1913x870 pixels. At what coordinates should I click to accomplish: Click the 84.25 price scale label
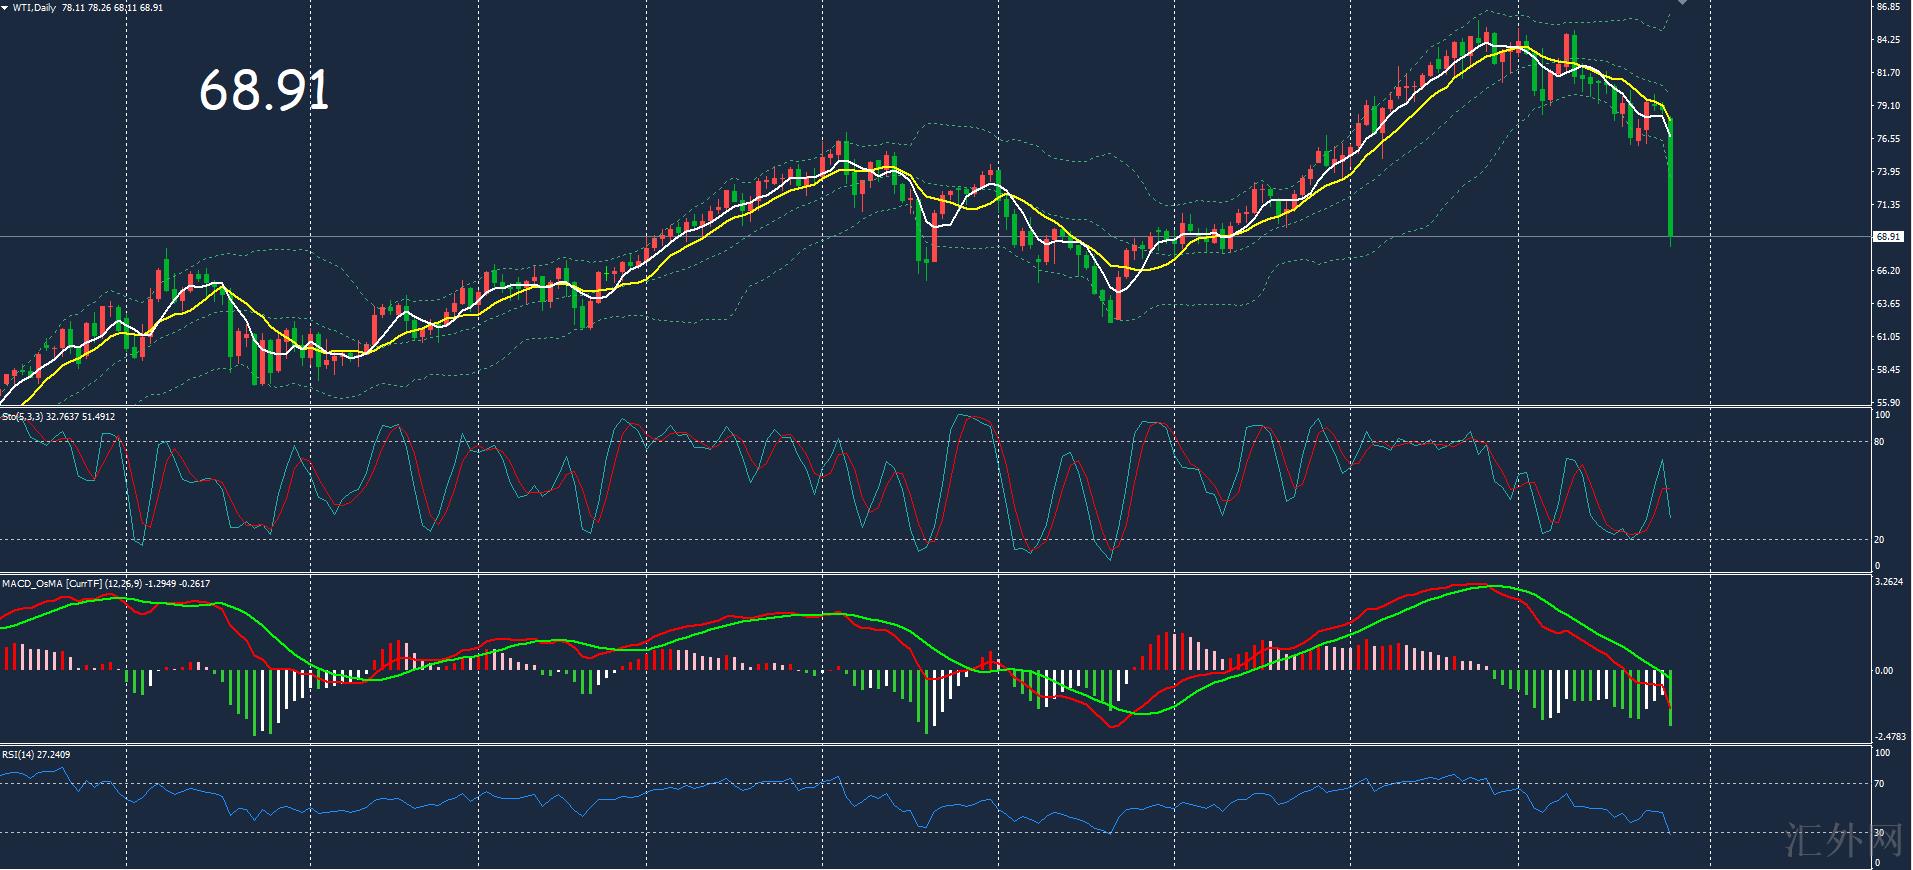click(x=1888, y=40)
